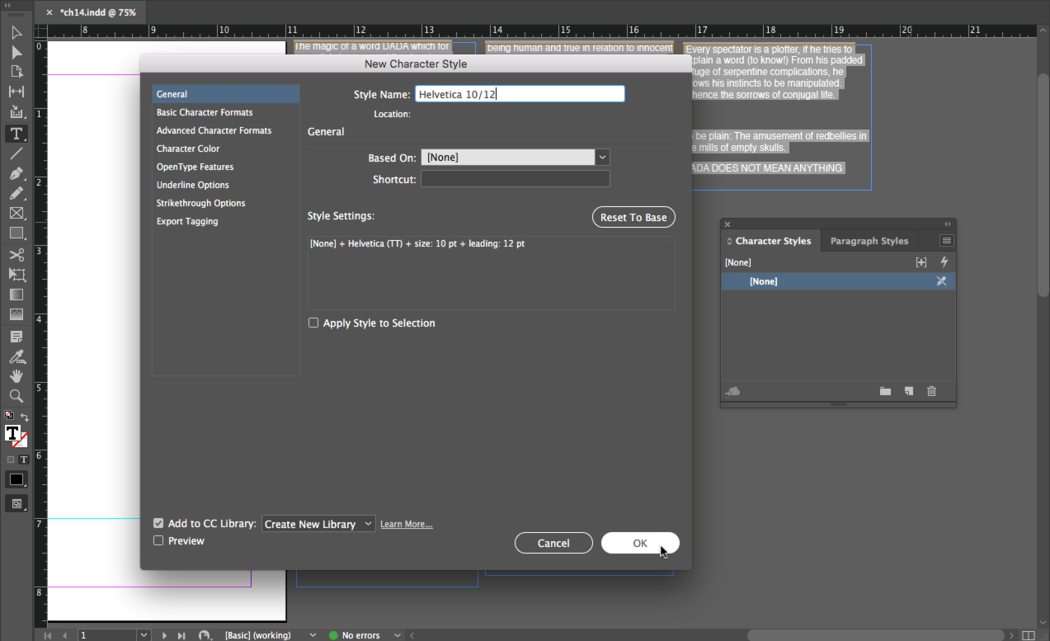Select the Type tool in the toolbar
The height and width of the screenshot is (641, 1050).
coord(16,133)
